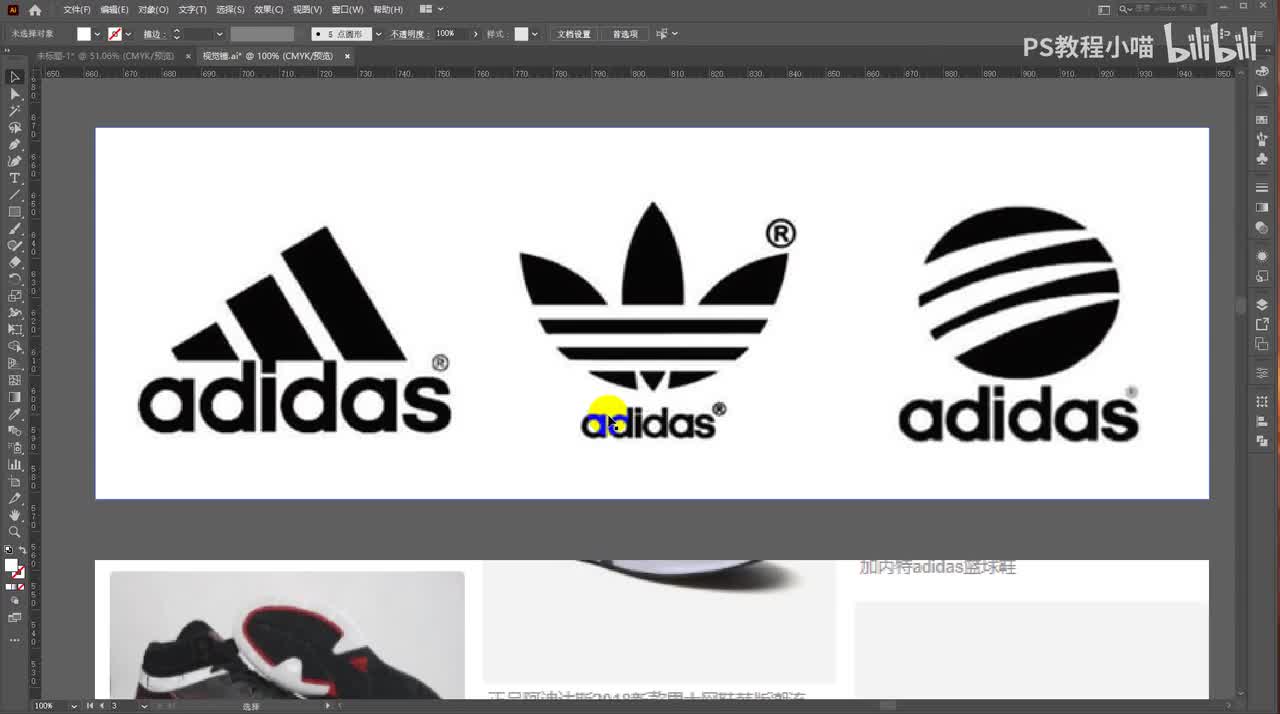Expand the brush definition dropdown
This screenshot has width=1280, height=714.
tap(378, 34)
